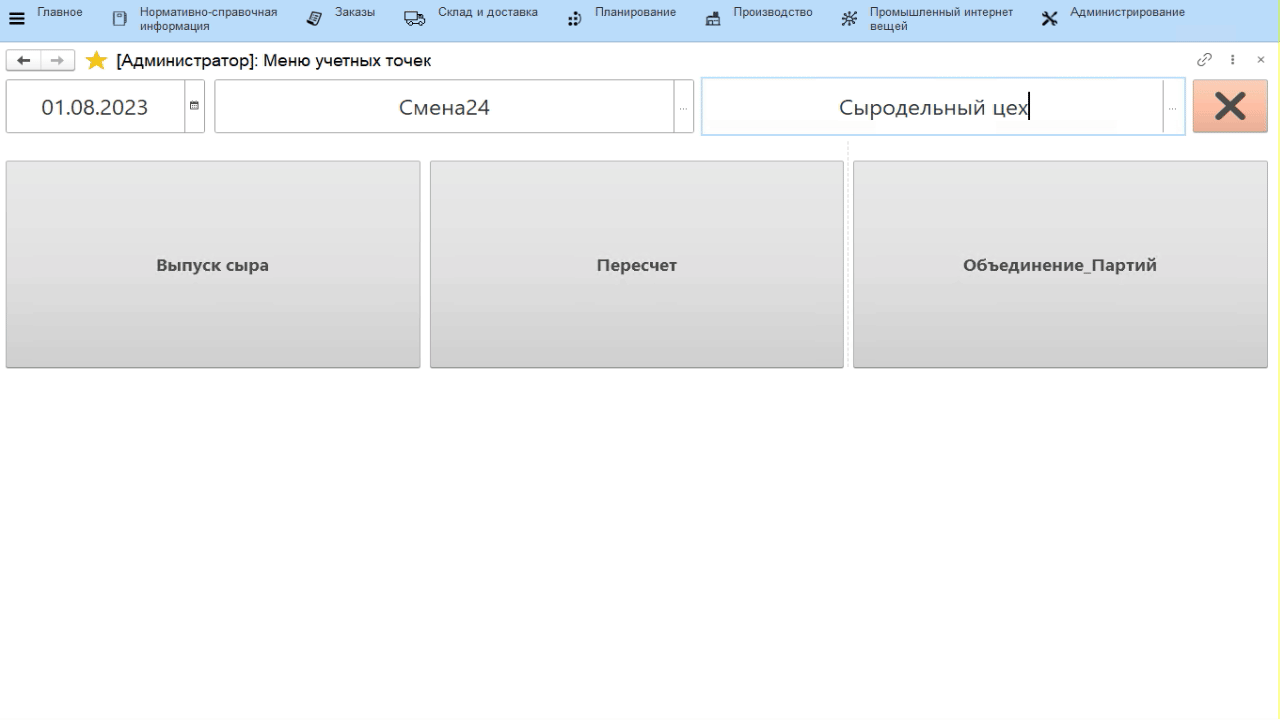Screen dimensions: 1280x720
Task: Click the get link chain icon
Action: (x=1205, y=60)
